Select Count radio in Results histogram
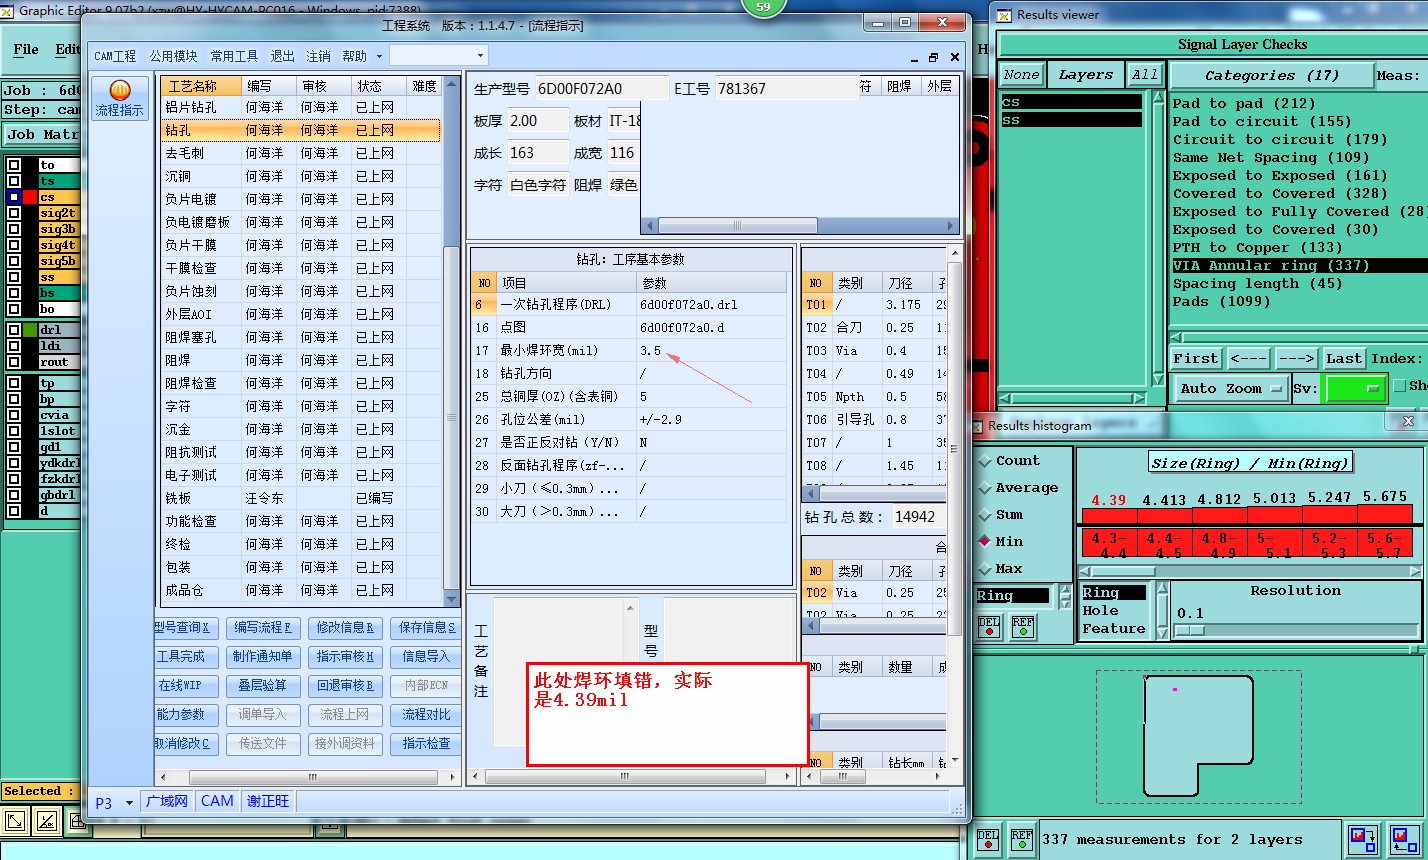 pyautogui.click(x=986, y=461)
